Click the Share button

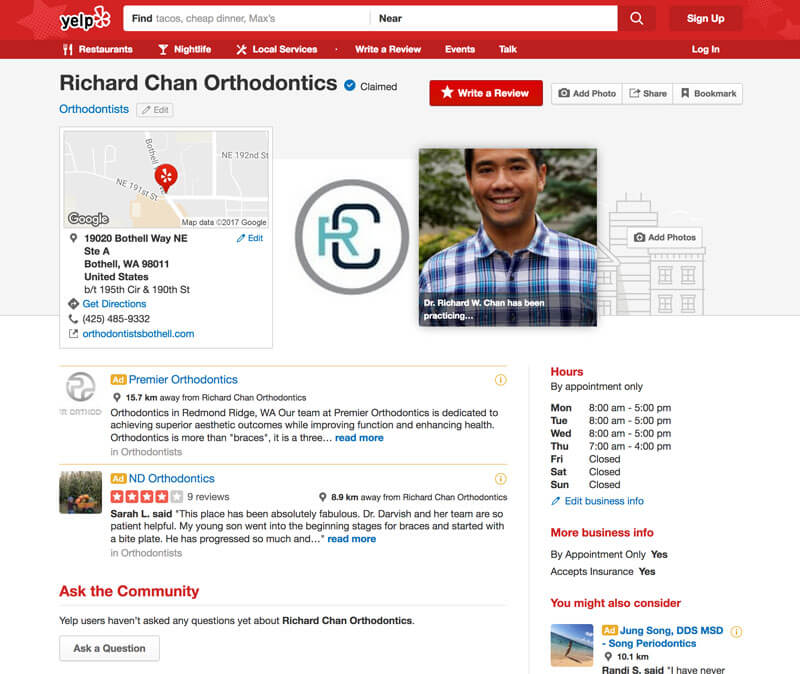[648, 94]
